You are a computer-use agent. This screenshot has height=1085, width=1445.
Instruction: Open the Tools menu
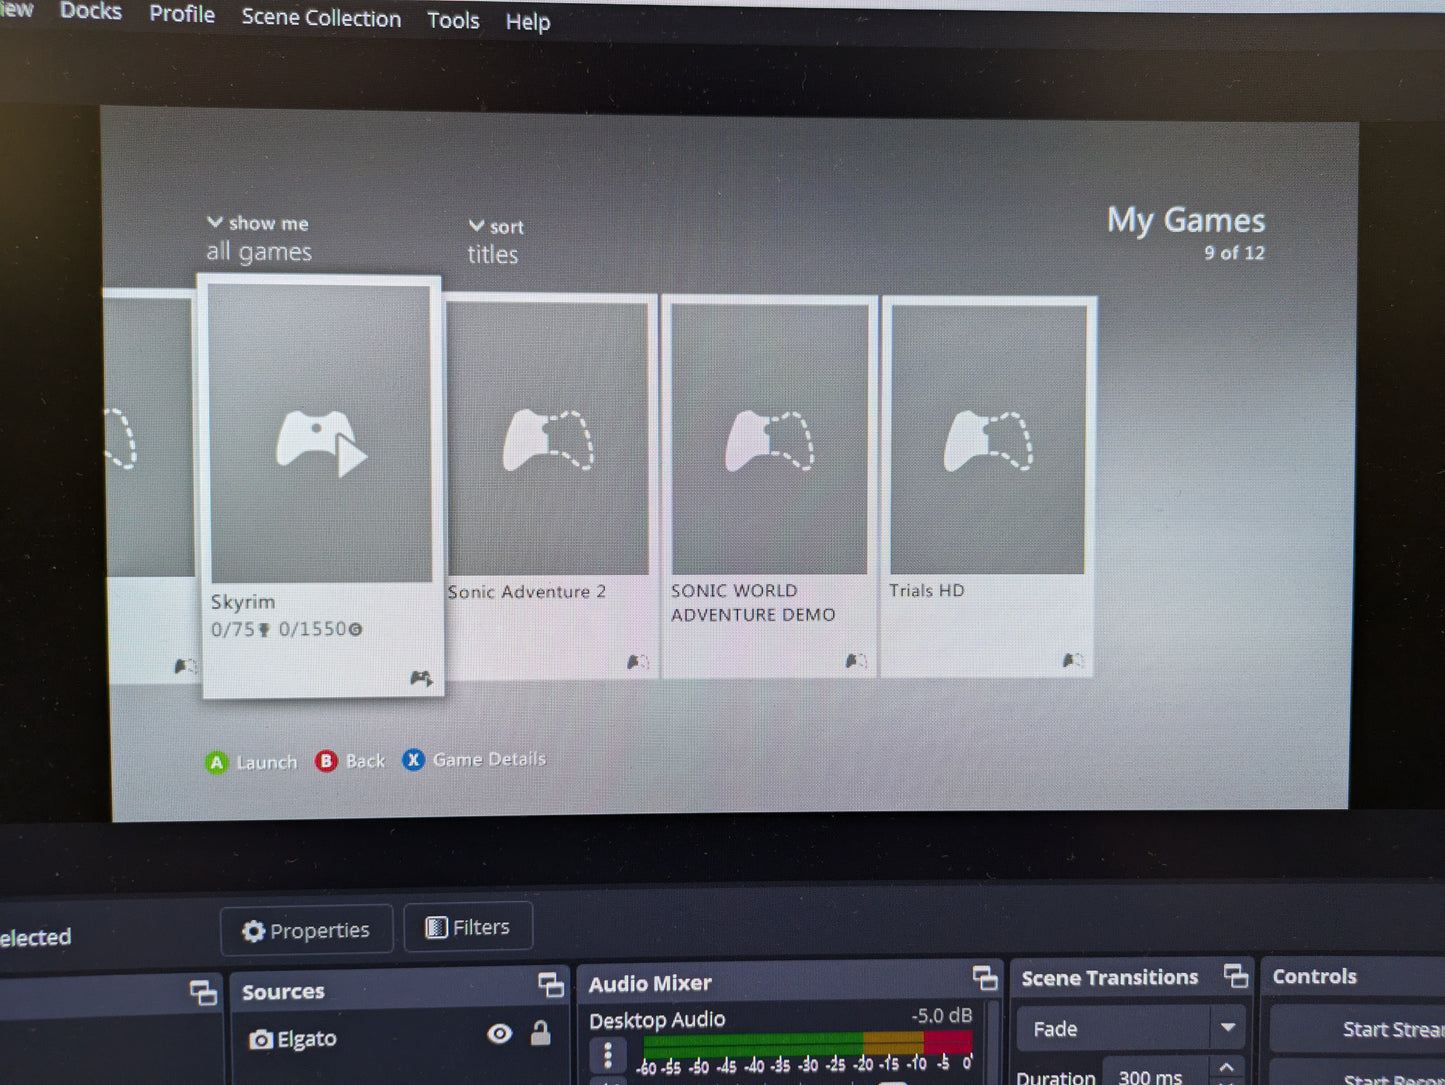tap(453, 20)
